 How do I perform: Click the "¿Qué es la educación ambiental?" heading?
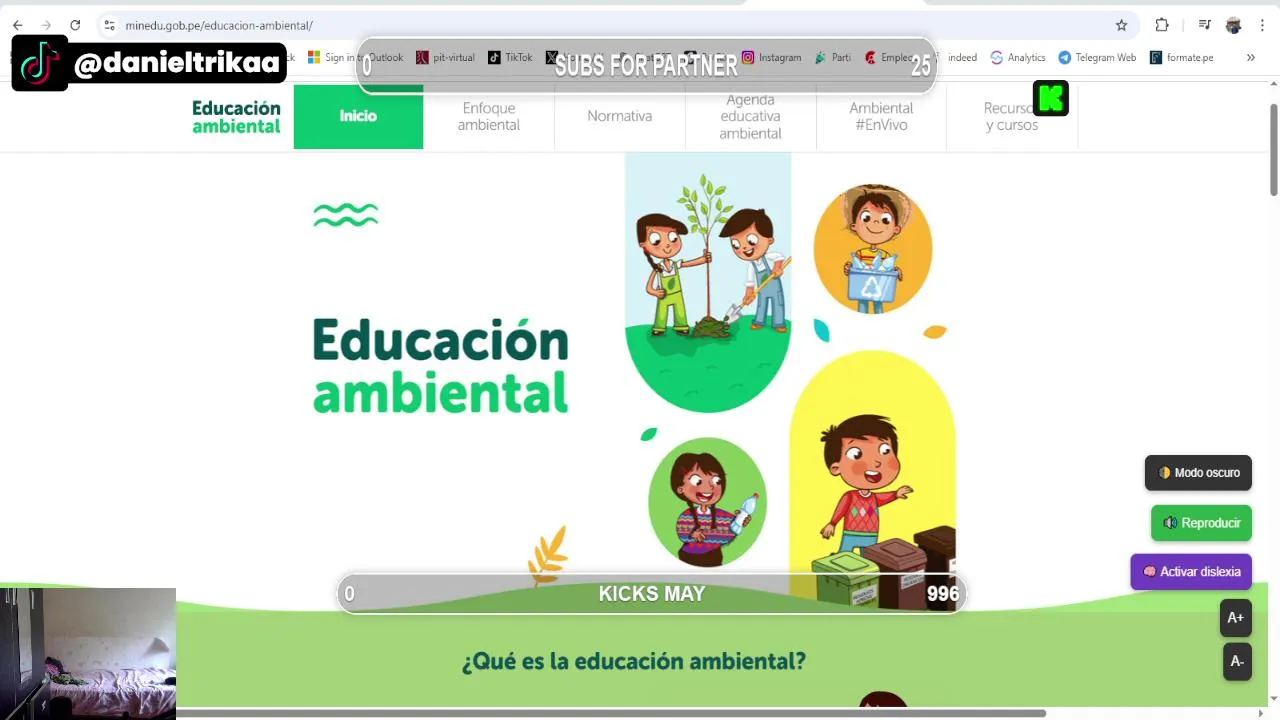tap(633, 661)
